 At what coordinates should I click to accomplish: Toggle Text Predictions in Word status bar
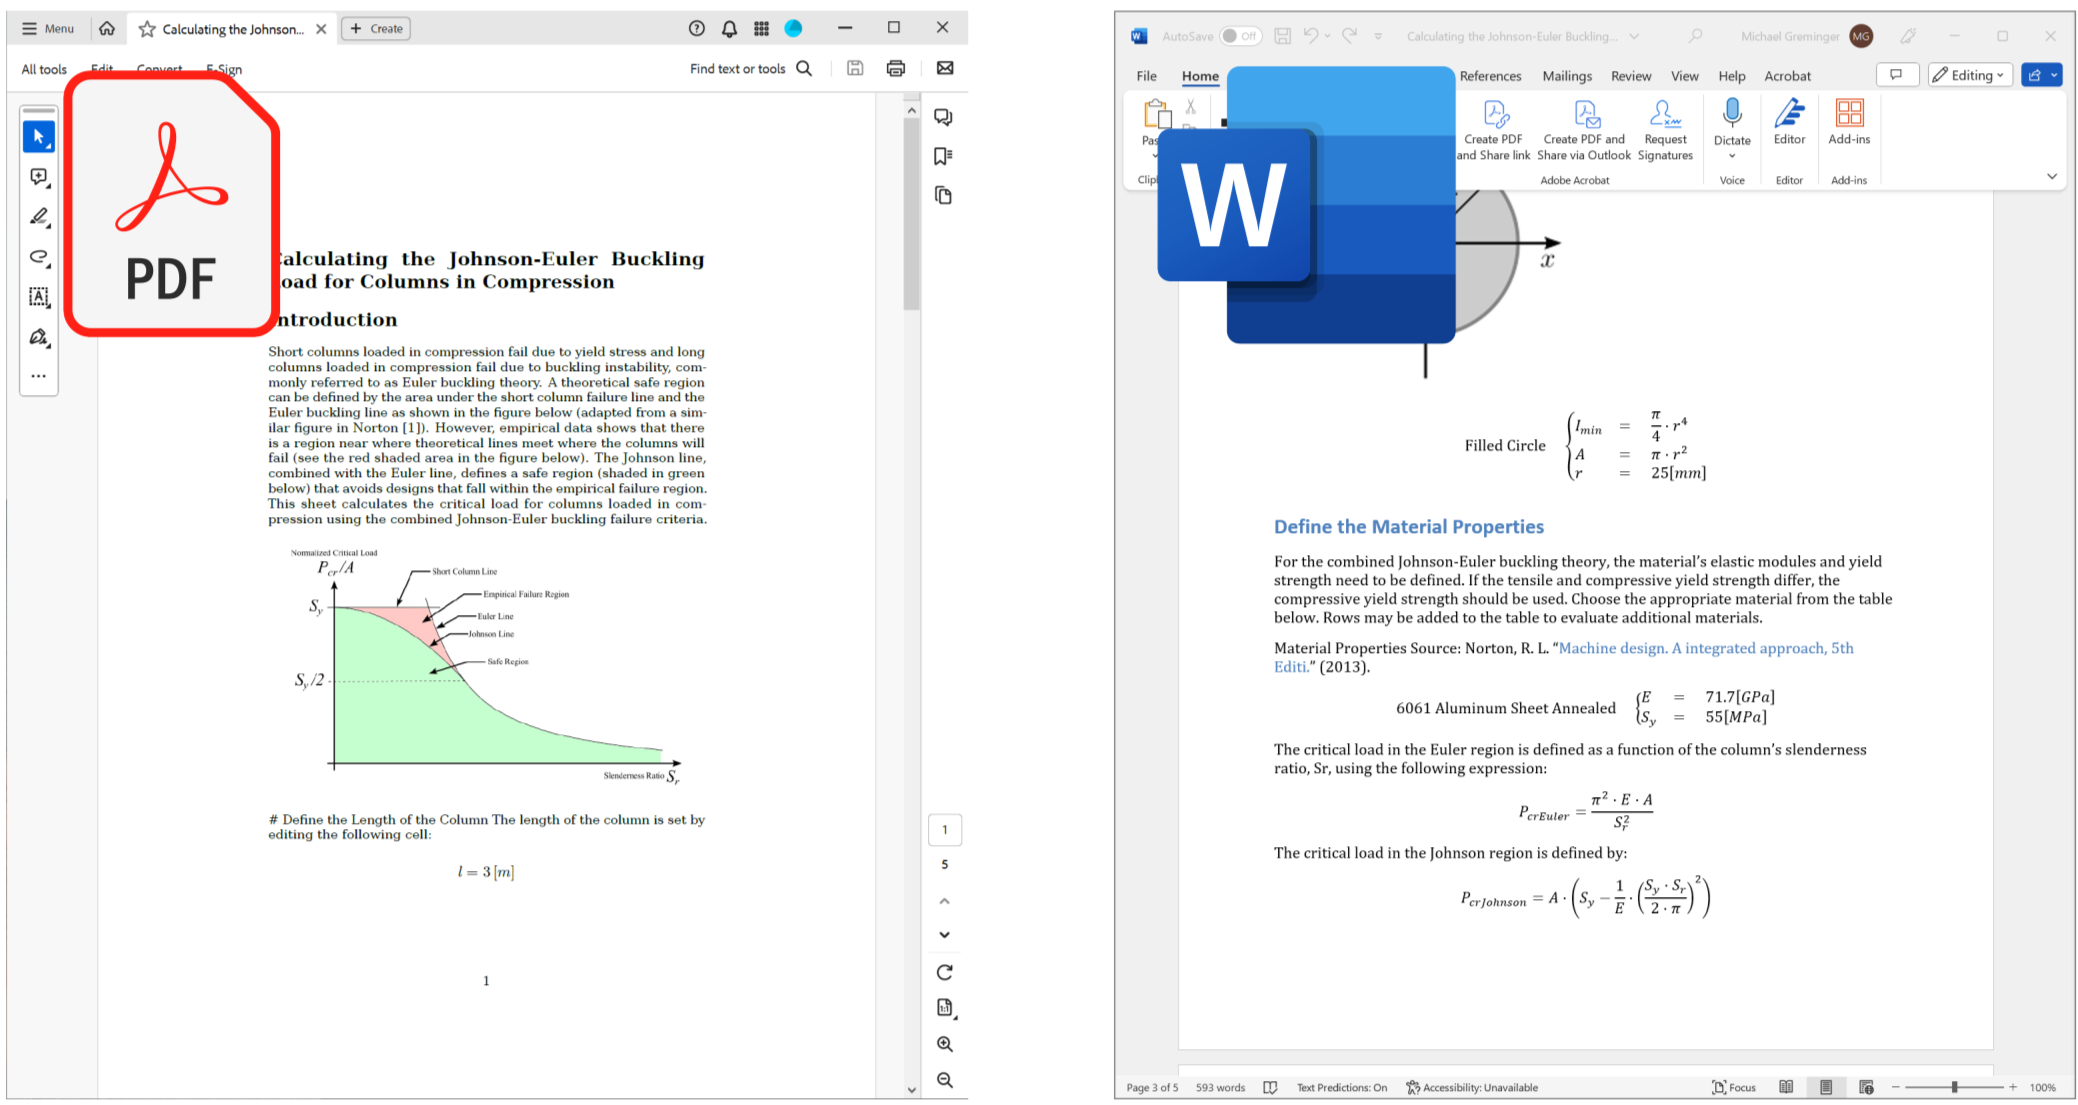pyautogui.click(x=1341, y=1087)
